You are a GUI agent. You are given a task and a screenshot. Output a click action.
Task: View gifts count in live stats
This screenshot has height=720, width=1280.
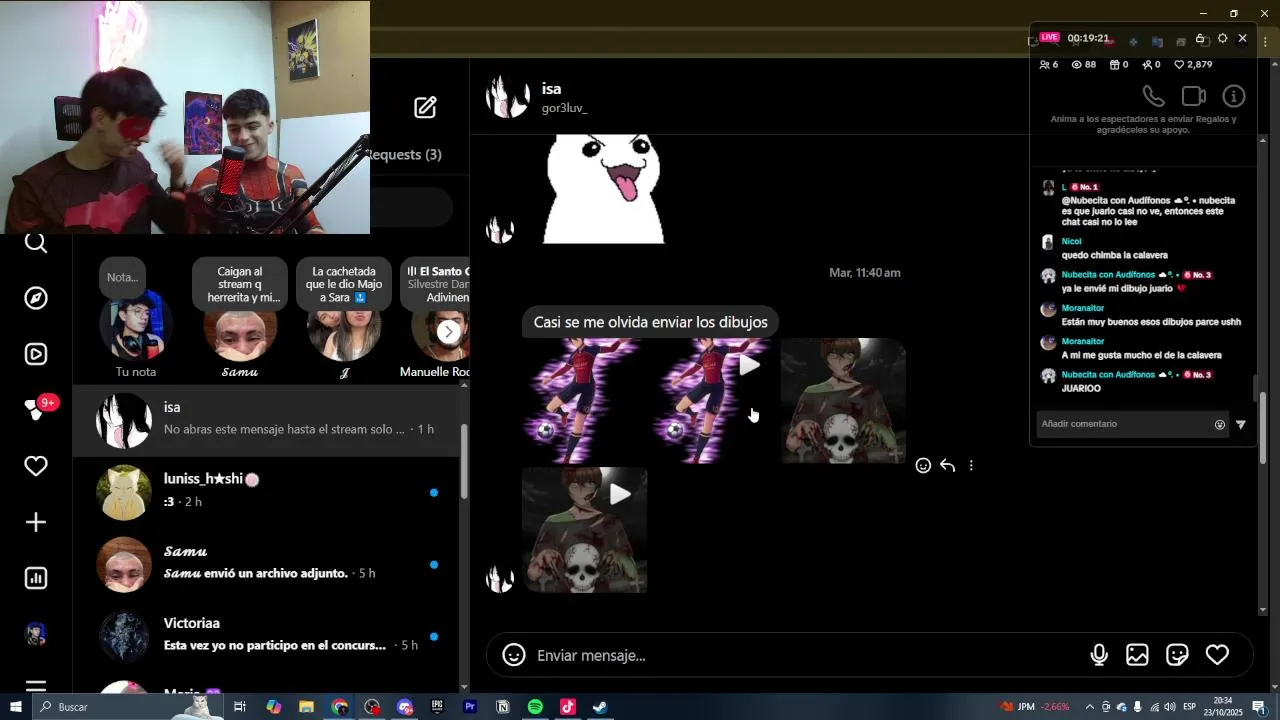click(1119, 64)
